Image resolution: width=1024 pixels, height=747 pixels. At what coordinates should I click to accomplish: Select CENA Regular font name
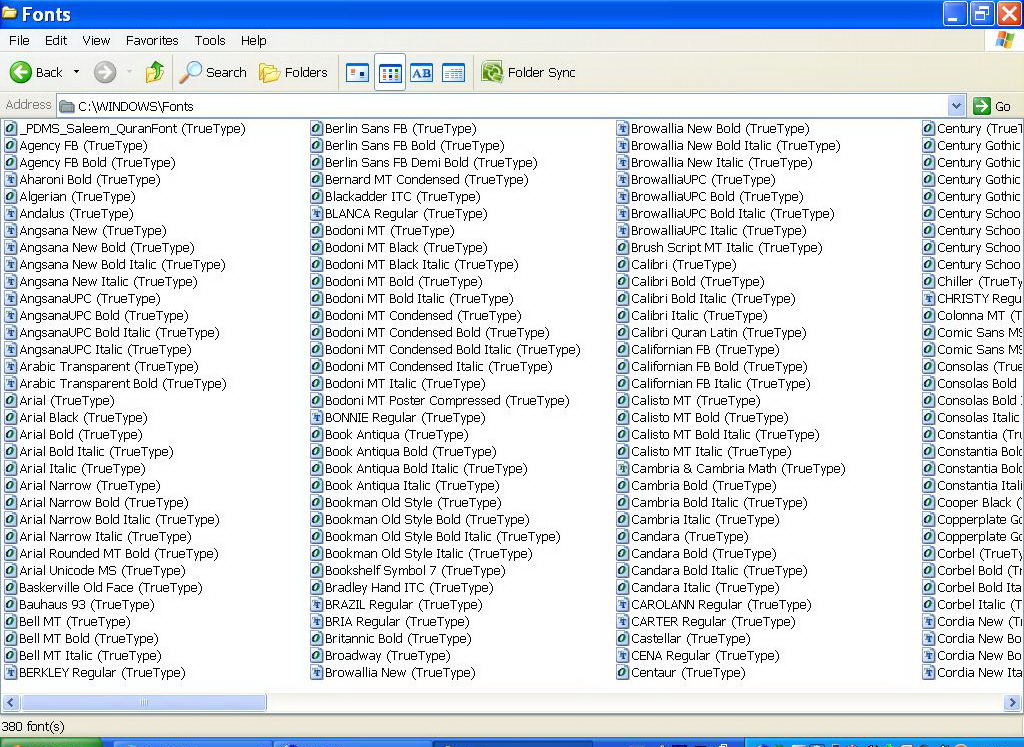pos(705,655)
